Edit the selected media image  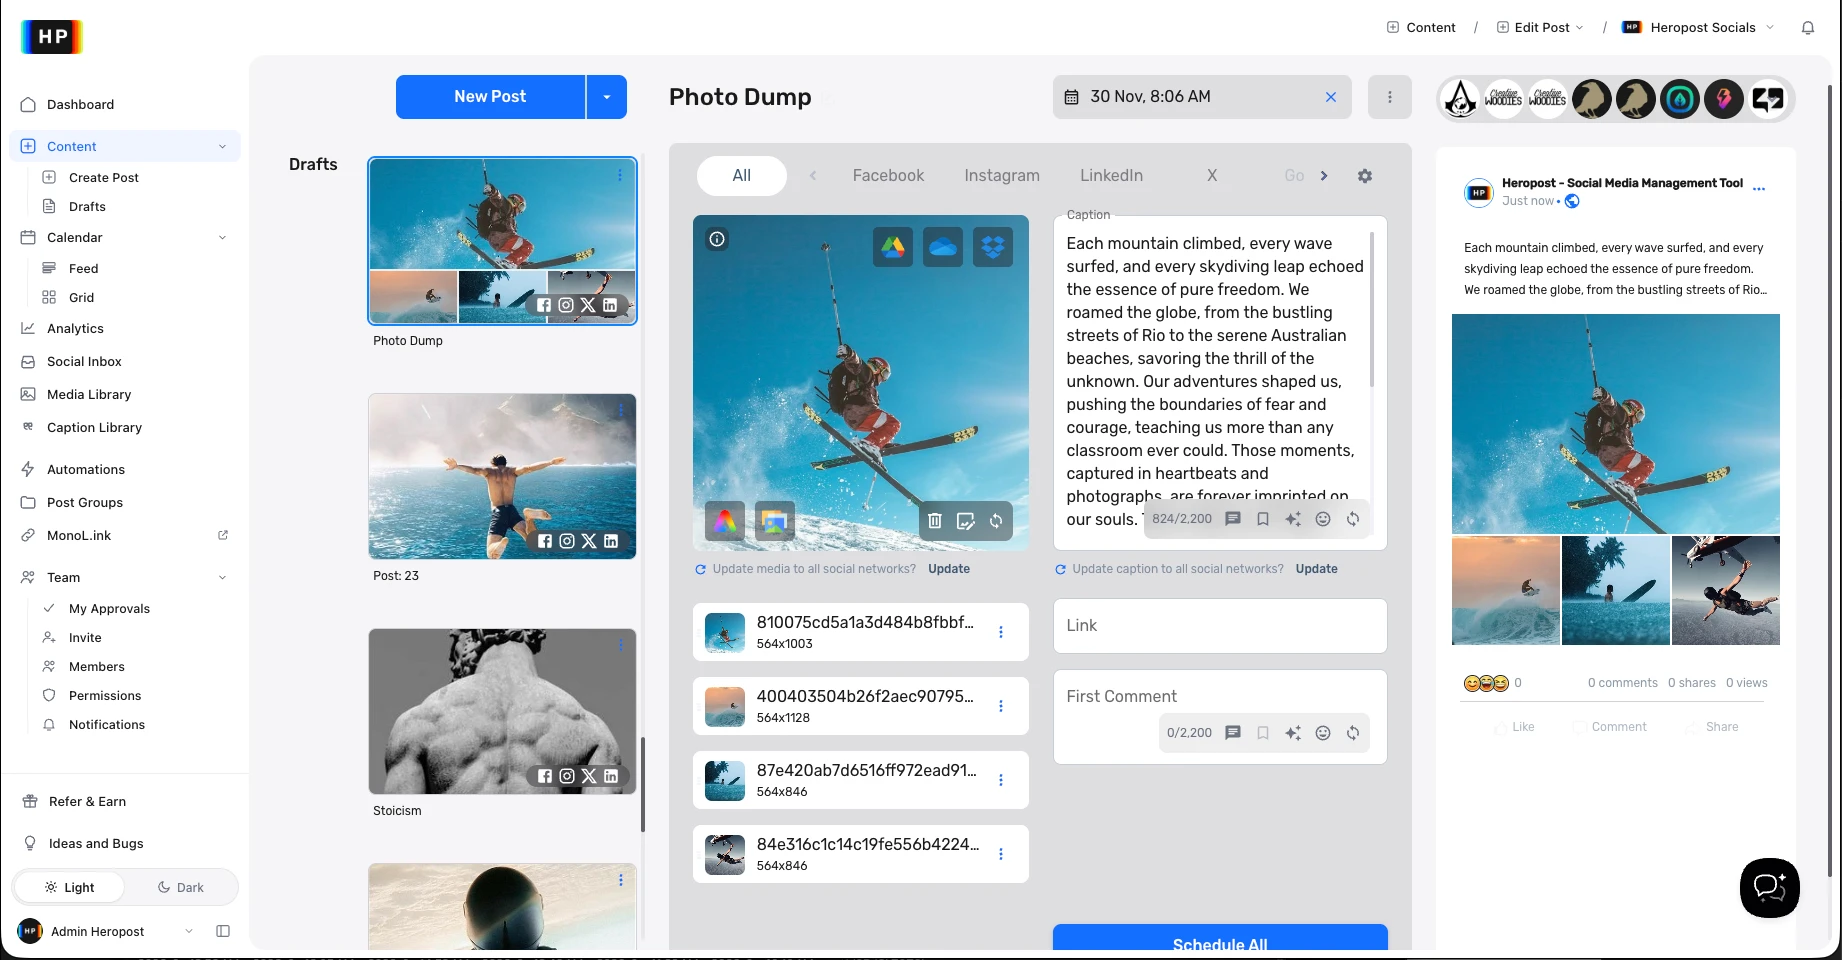click(965, 520)
